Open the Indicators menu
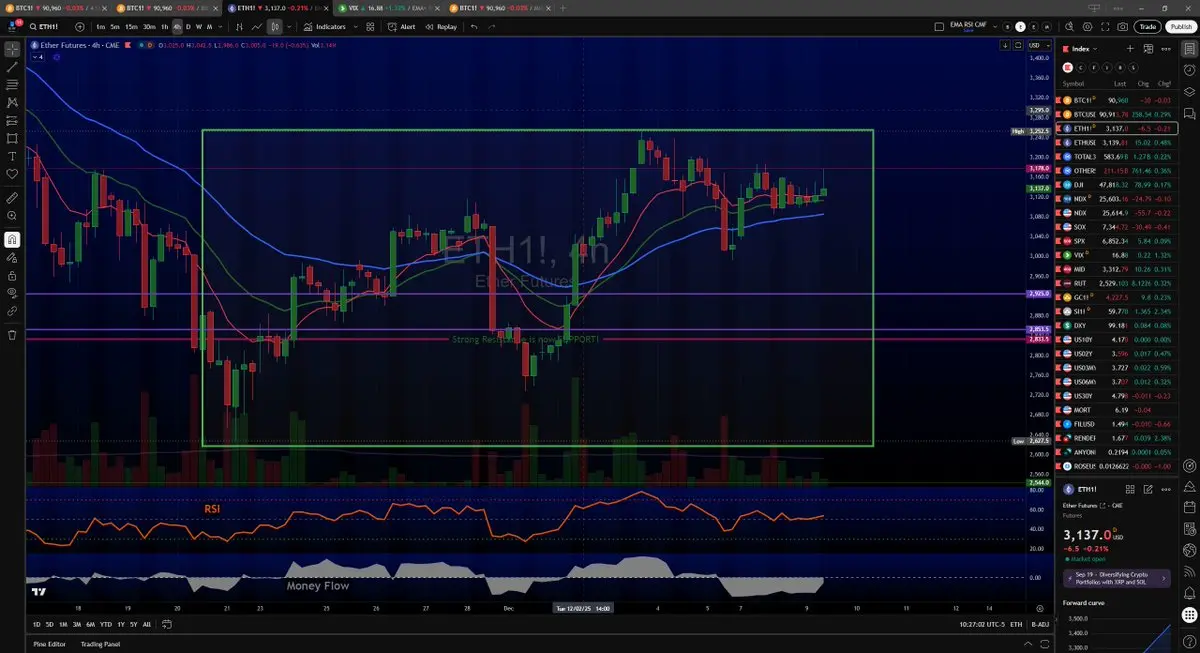 point(325,27)
